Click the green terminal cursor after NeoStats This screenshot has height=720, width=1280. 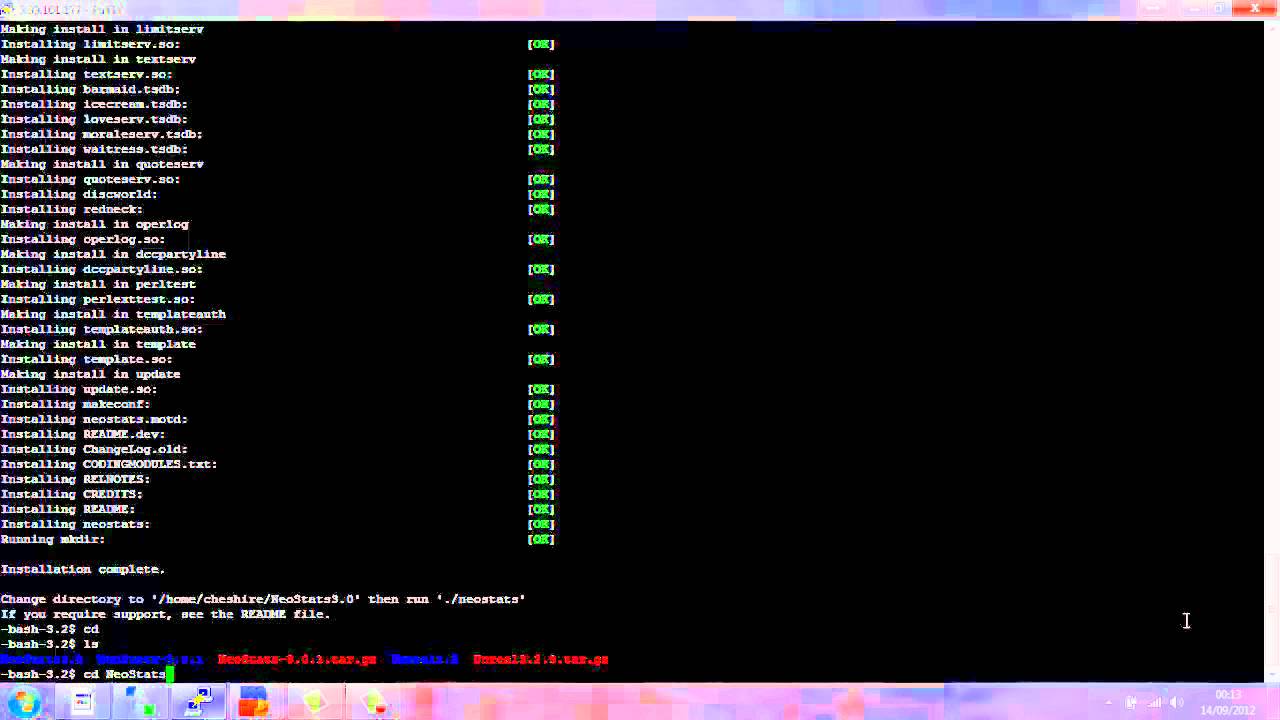(x=171, y=675)
